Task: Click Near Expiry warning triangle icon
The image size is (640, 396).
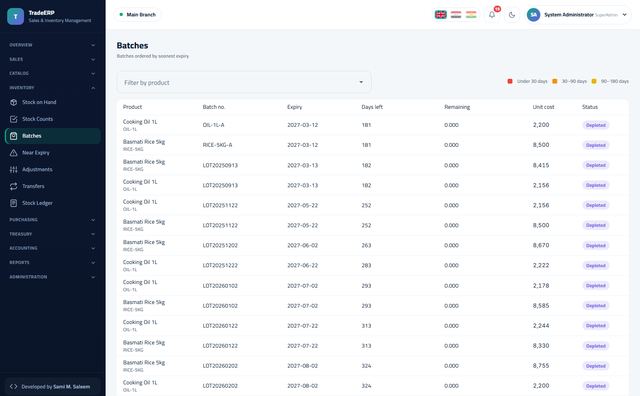Action: click(x=13, y=153)
